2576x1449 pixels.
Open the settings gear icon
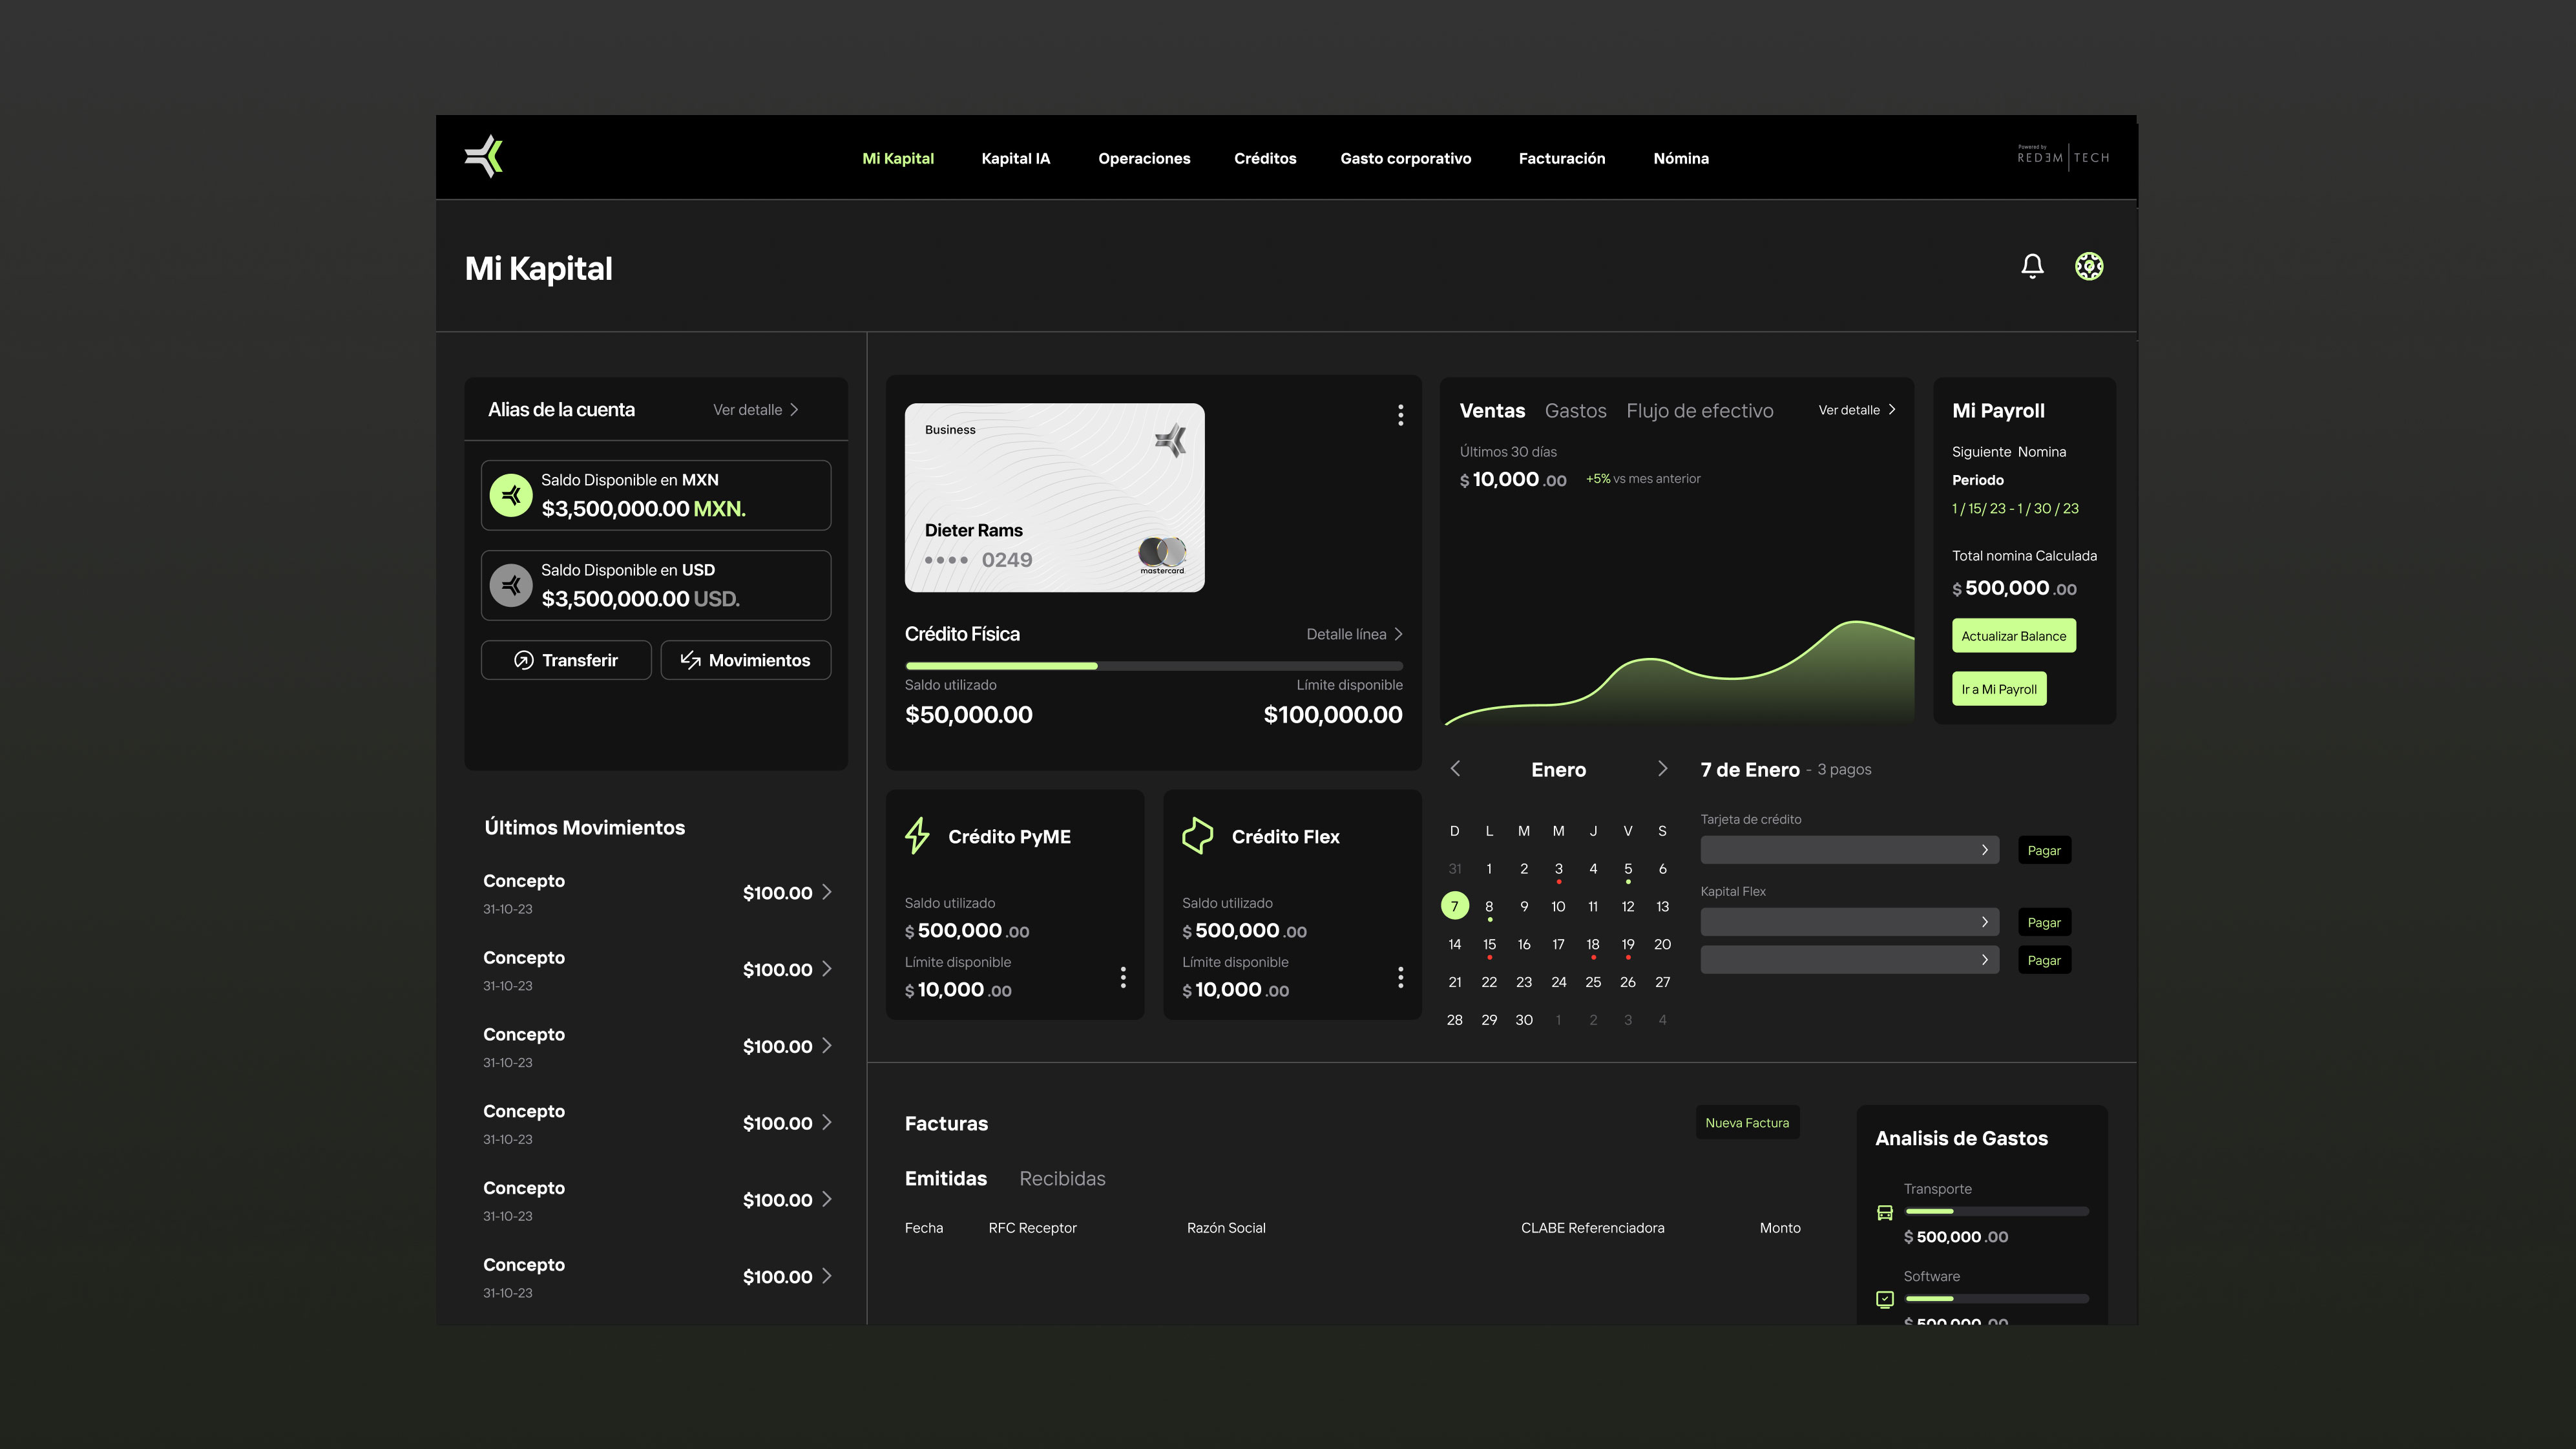(2089, 266)
